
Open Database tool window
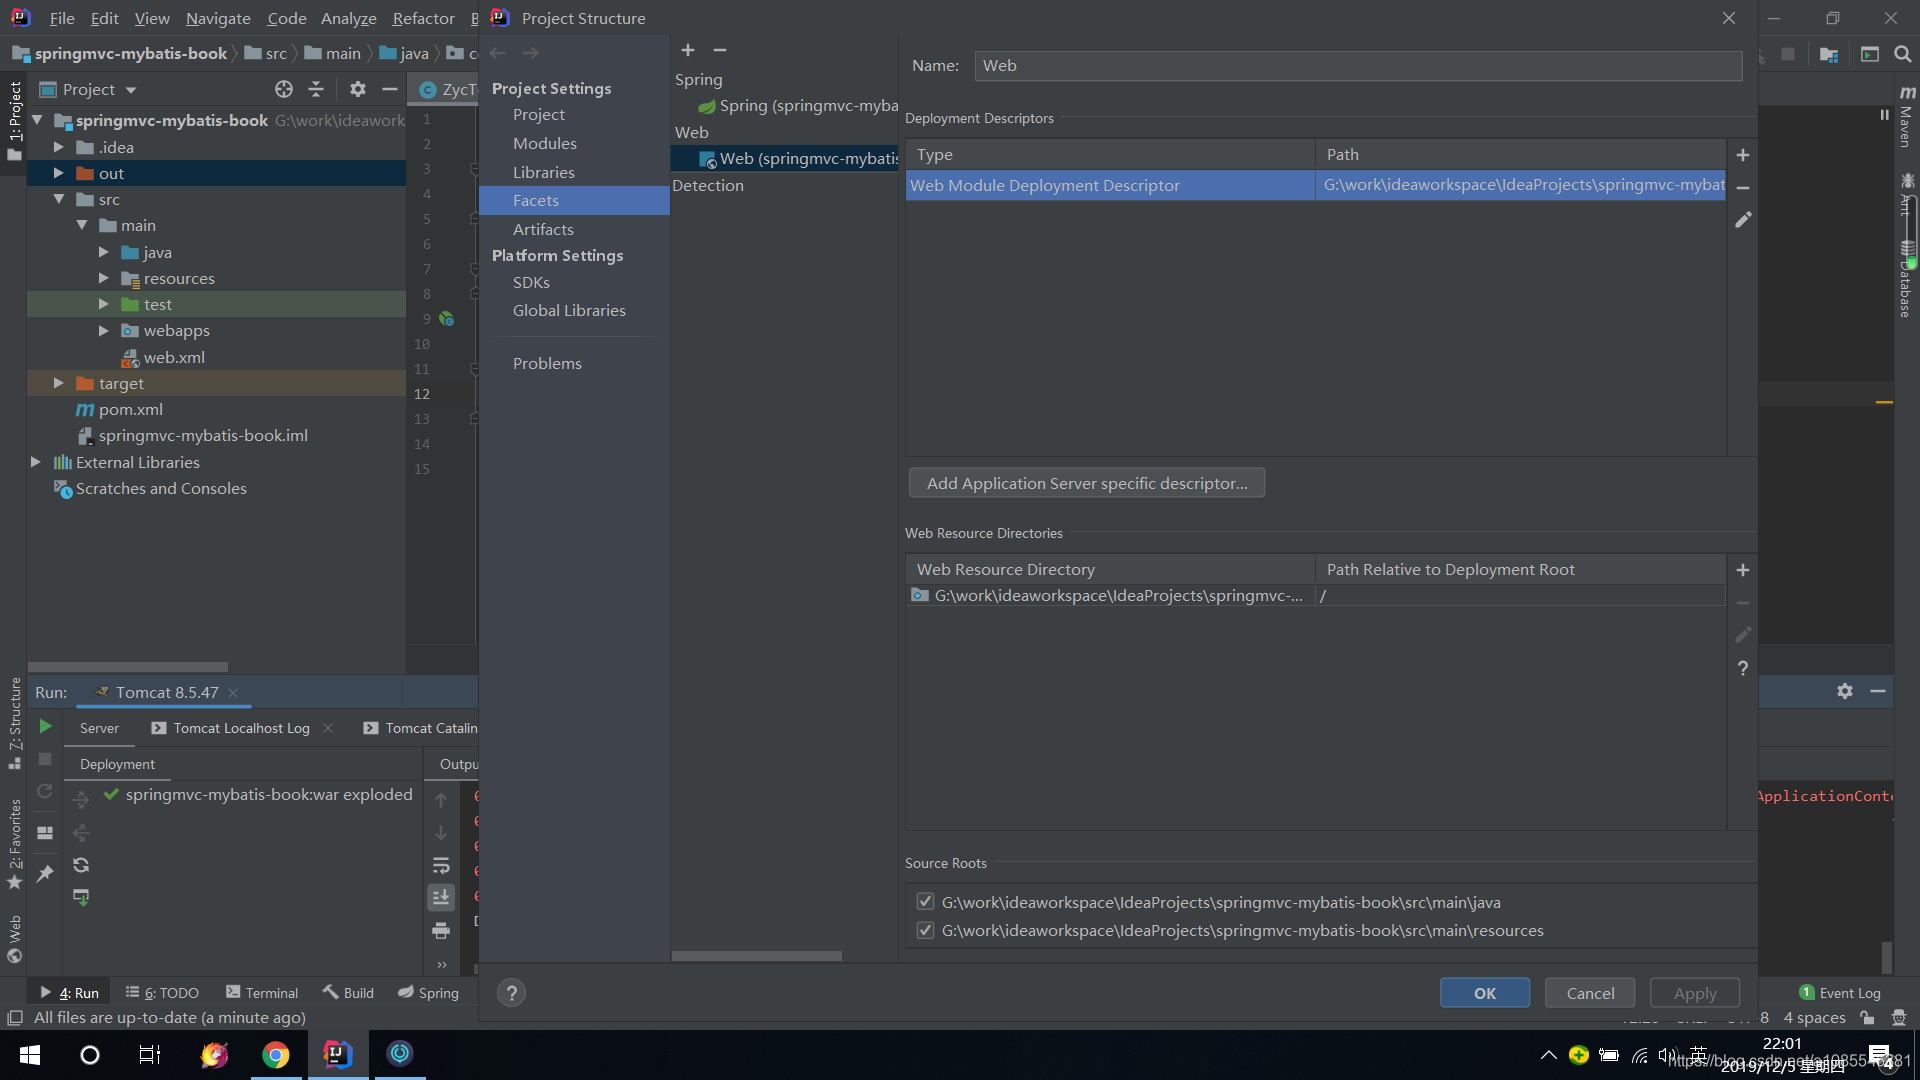(1907, 282)
